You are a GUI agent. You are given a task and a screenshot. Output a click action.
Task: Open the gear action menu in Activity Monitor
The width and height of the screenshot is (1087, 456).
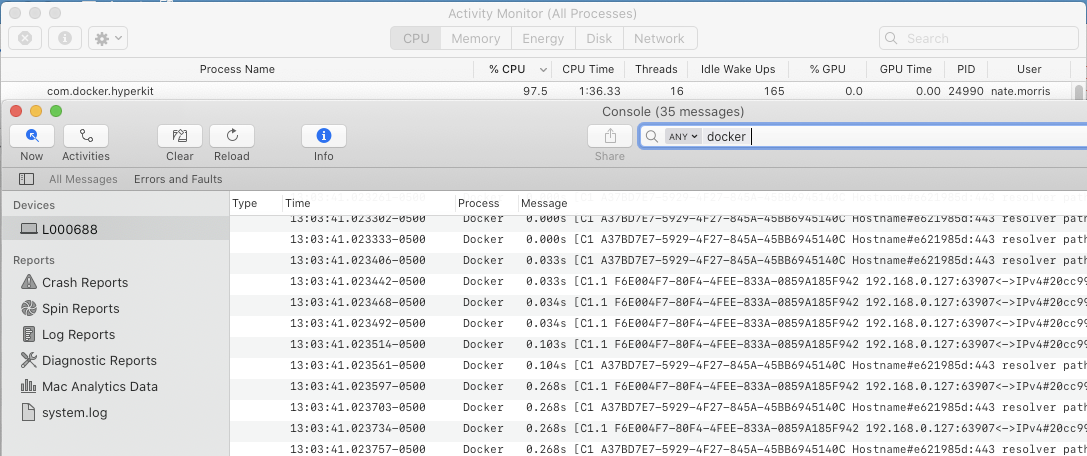(x=108, y=38)
